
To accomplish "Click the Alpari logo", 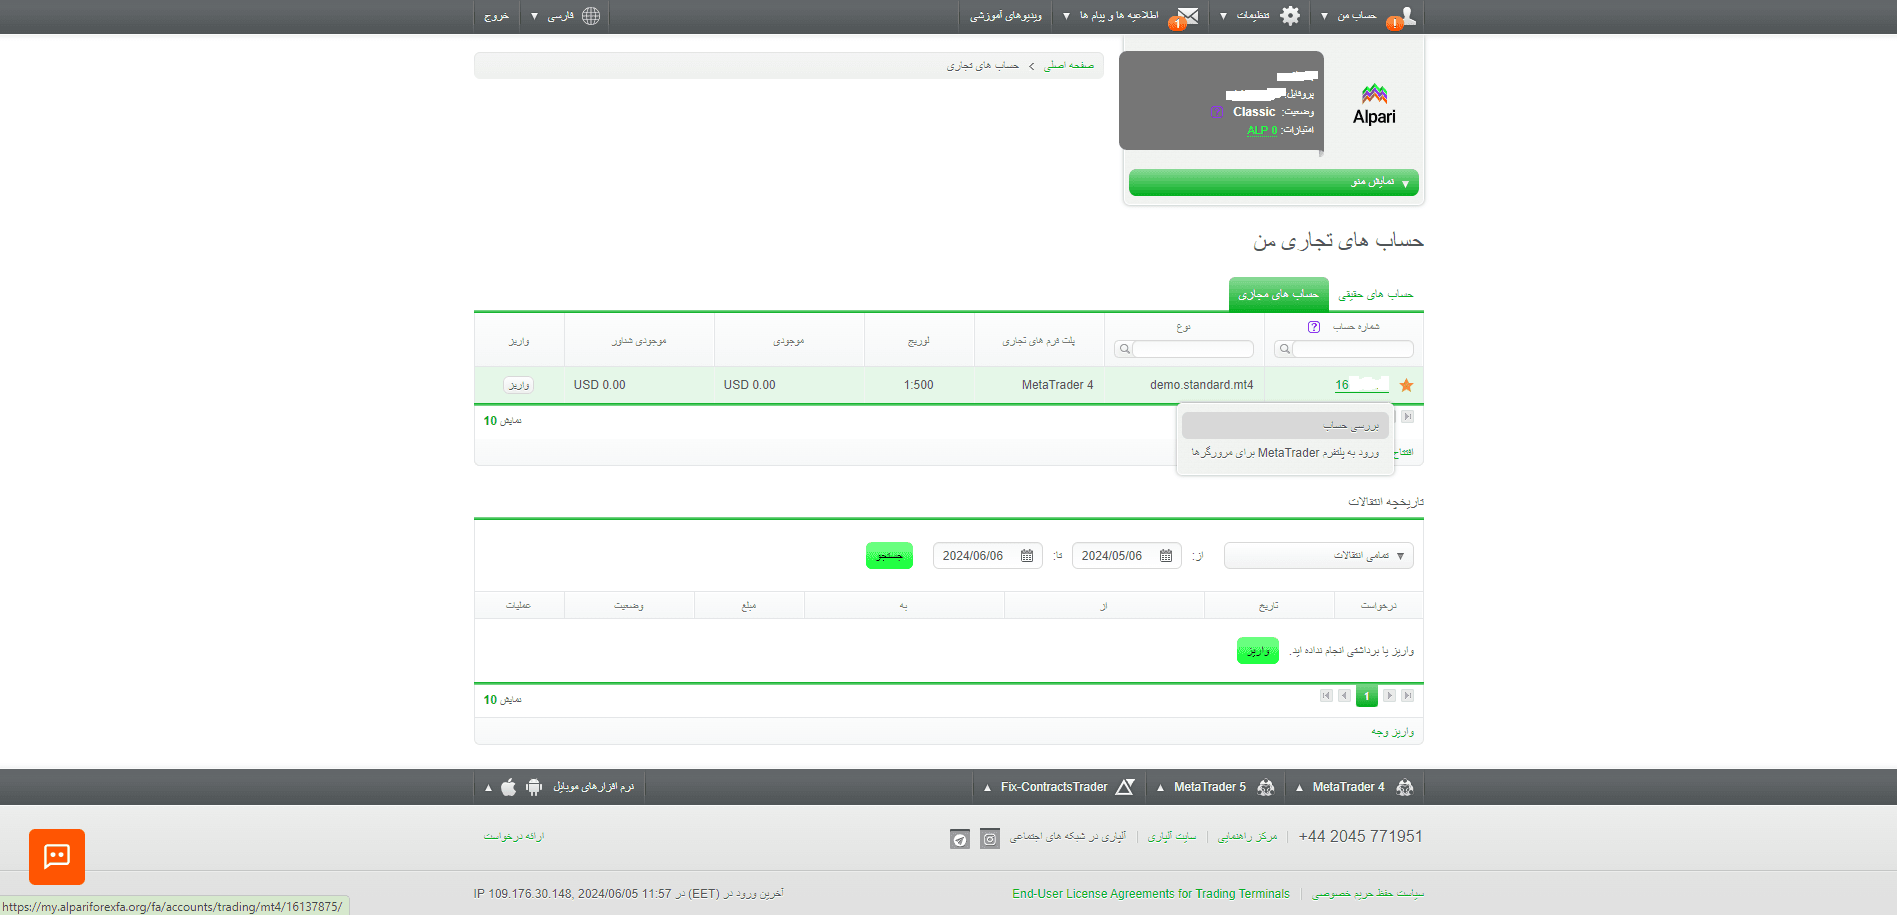I will click(x=1374, y=105).
